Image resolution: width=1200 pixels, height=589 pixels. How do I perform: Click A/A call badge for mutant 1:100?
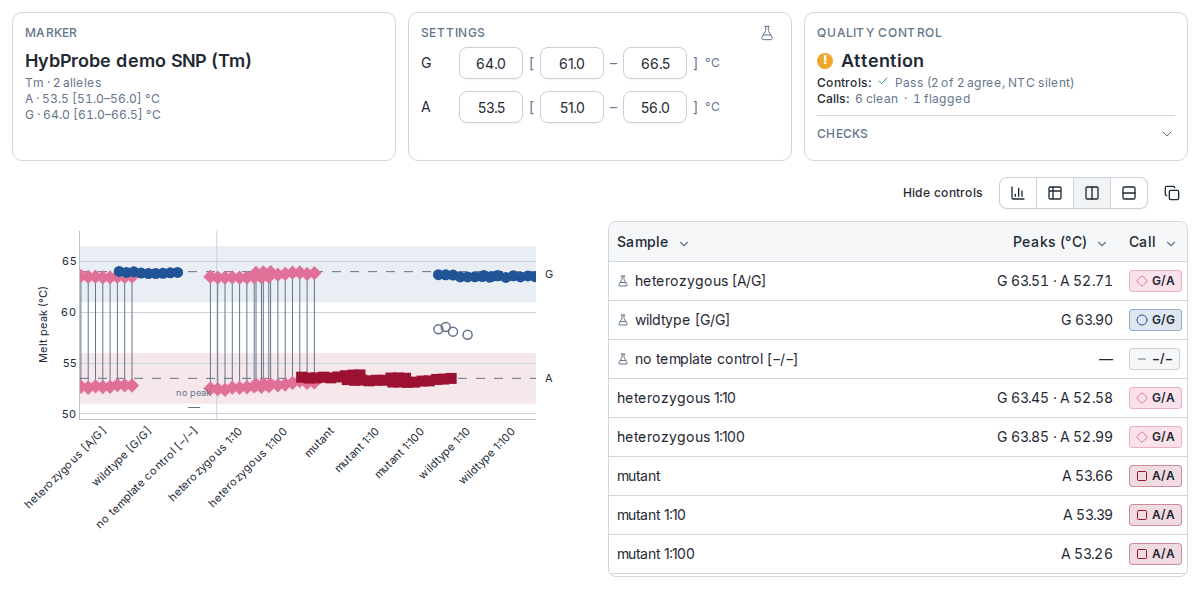[1155, 554]
